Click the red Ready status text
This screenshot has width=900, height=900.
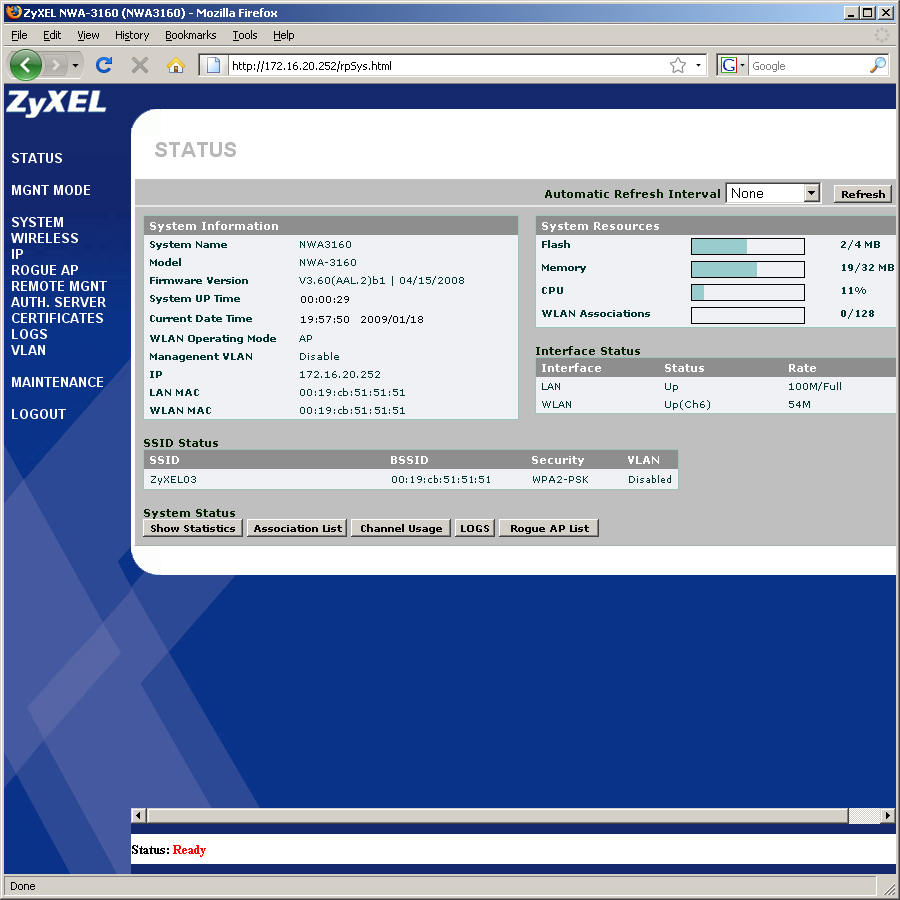[x=189, y=849]
